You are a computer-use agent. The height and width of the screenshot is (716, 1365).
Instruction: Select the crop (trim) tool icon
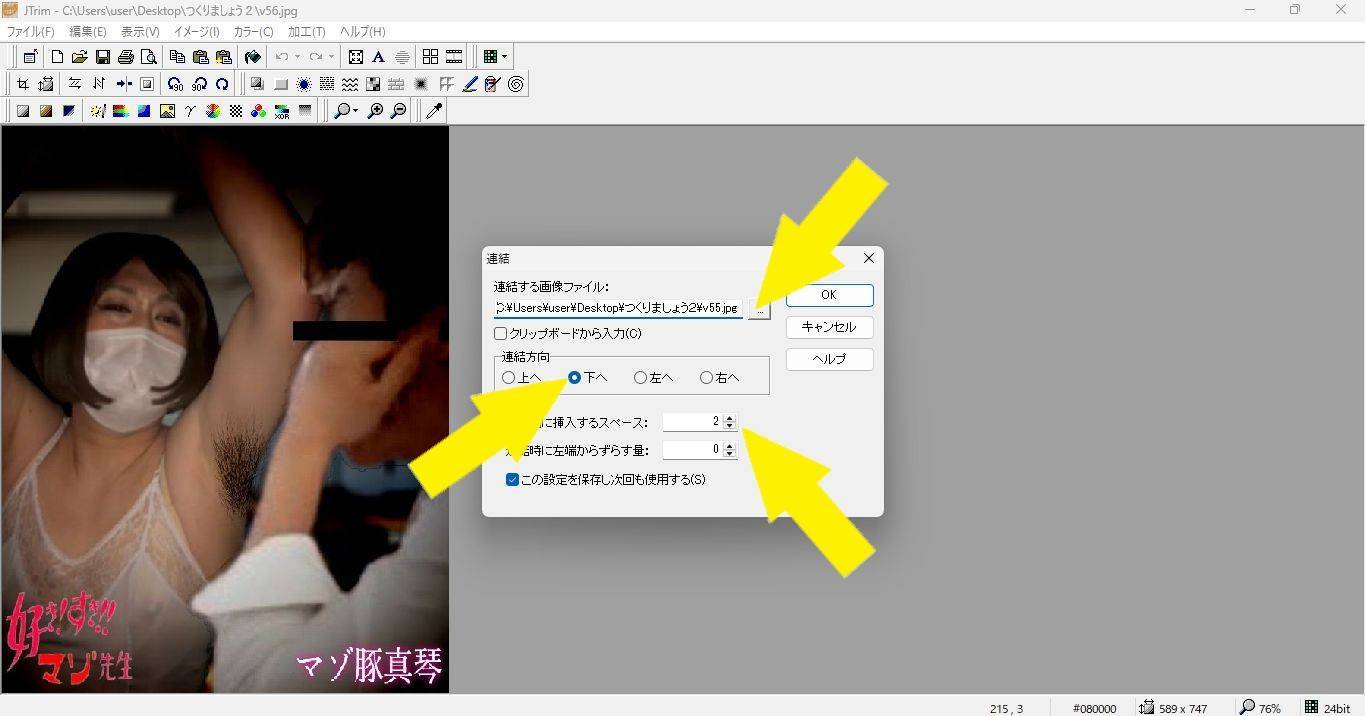point(22,84)
